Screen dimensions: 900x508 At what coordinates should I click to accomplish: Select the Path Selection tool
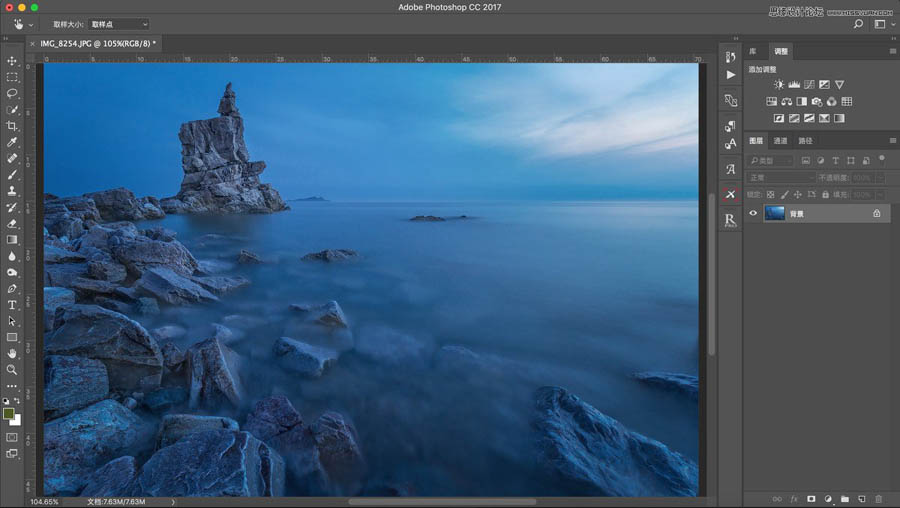(11, 321)
